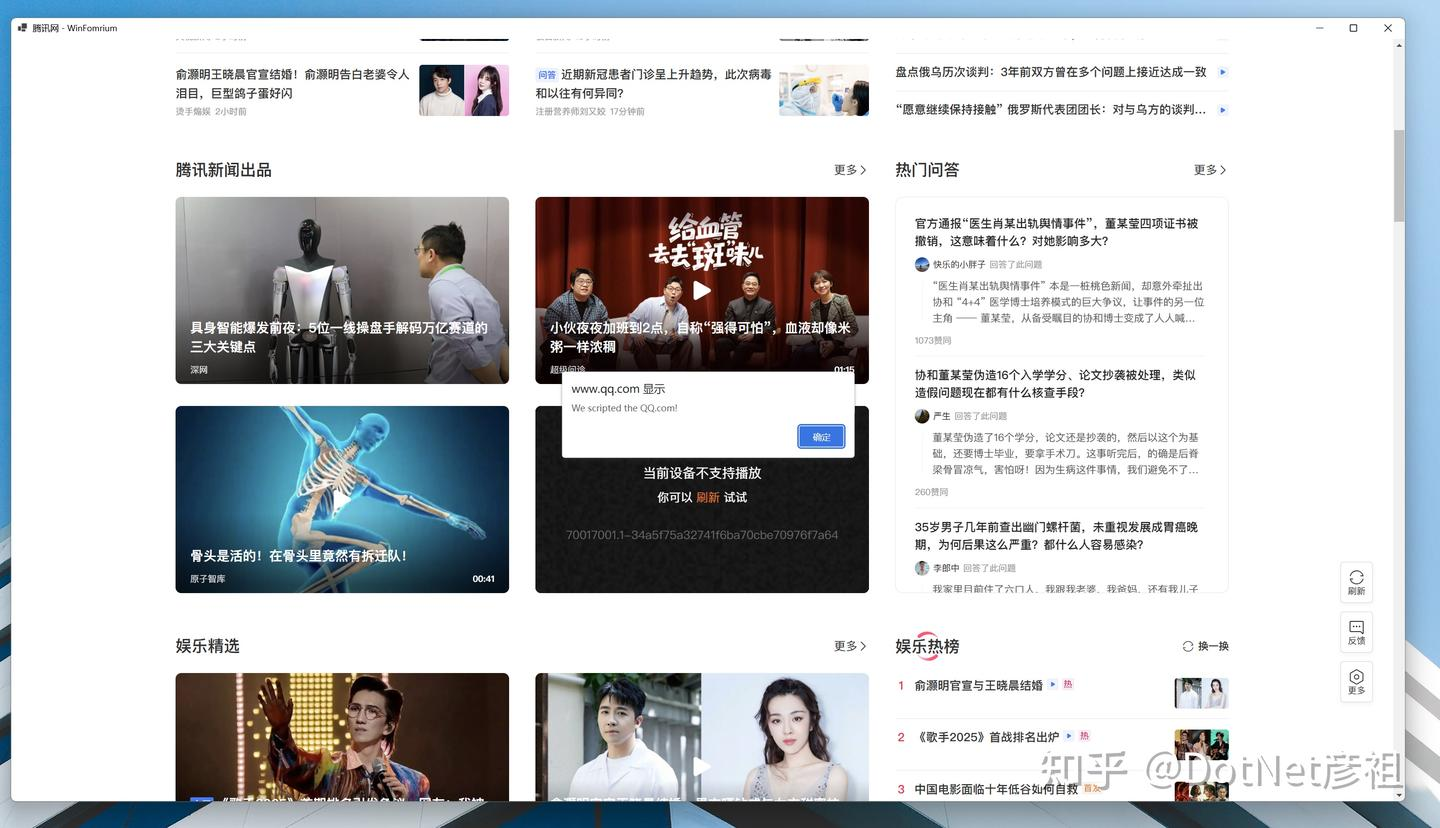Open 盘点俄乌历次谈判 news link

(1050, 72)
